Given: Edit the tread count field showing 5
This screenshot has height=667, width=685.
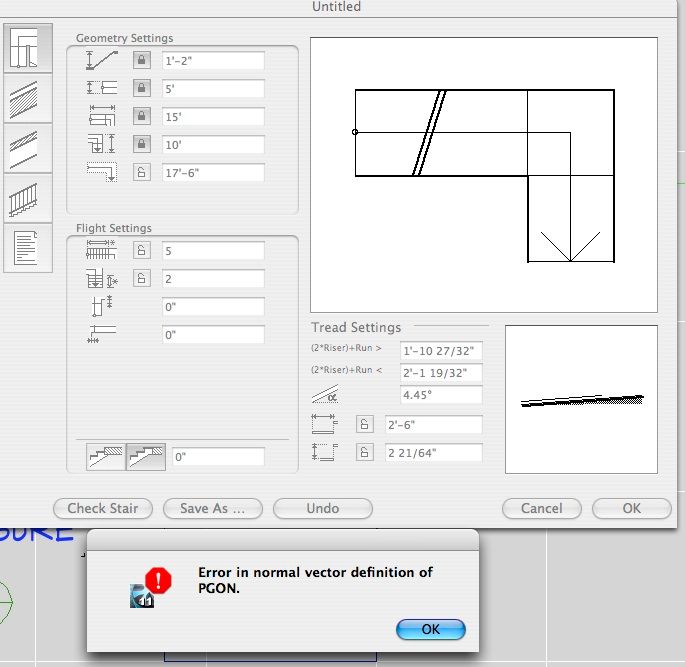Looking at the screenshot, I should [x=213, y=251].
